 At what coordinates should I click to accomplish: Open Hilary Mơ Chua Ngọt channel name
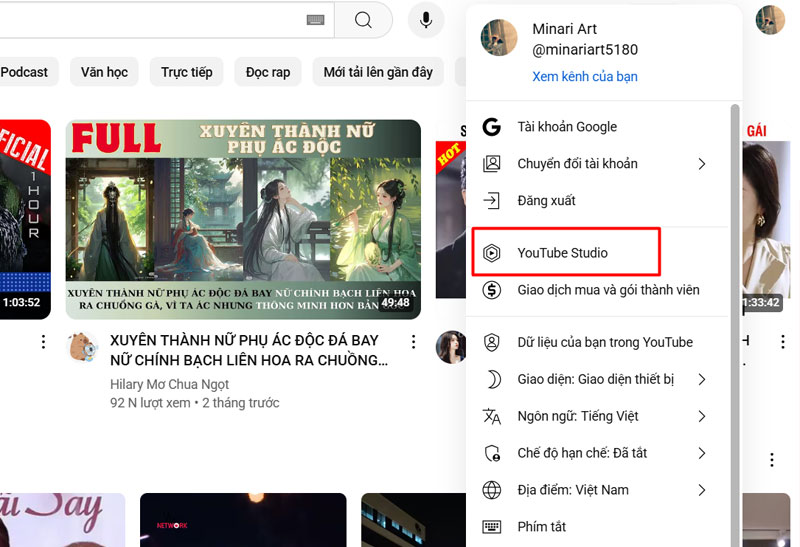[169, 384]
